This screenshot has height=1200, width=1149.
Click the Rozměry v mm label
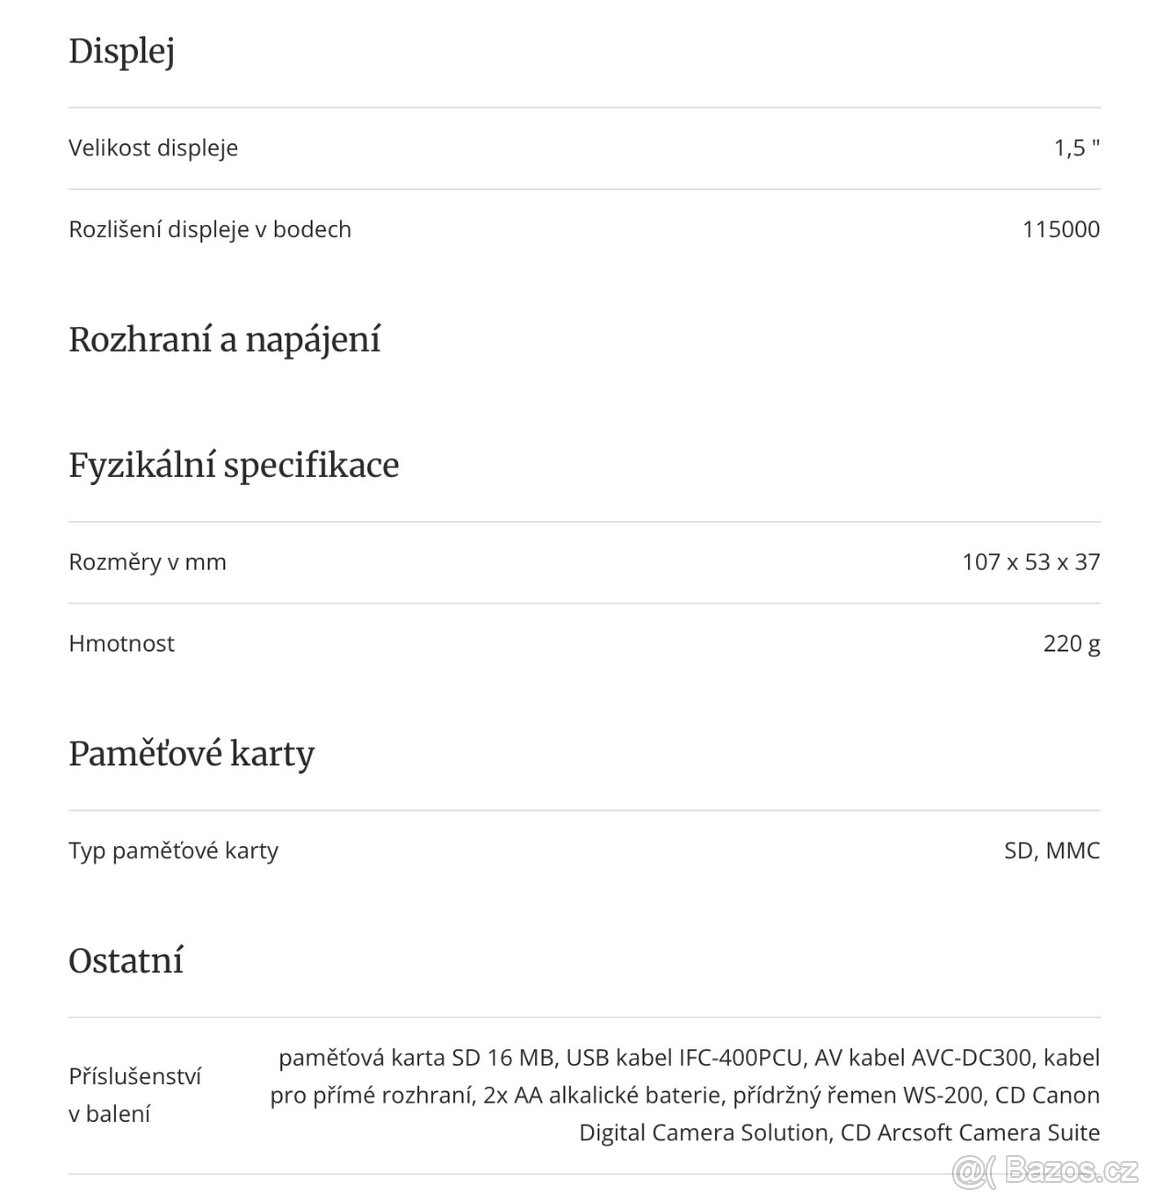coord(147,562)
